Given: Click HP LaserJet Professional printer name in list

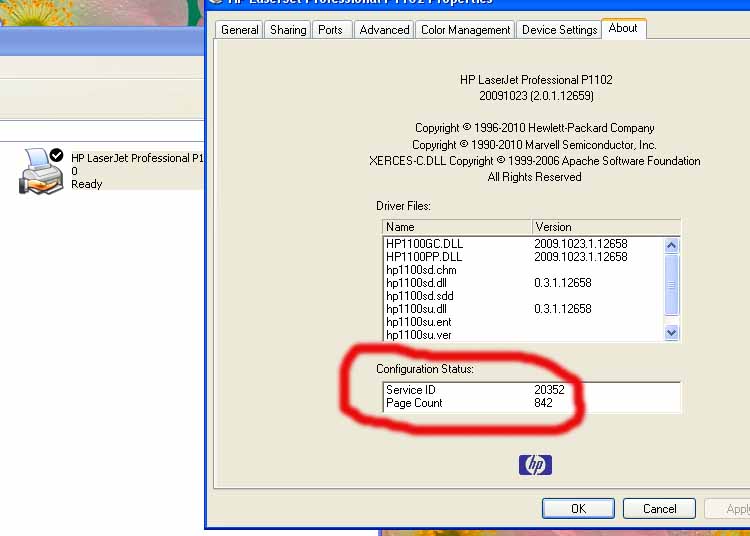Looking at the screenshot, I should point(137,158).
